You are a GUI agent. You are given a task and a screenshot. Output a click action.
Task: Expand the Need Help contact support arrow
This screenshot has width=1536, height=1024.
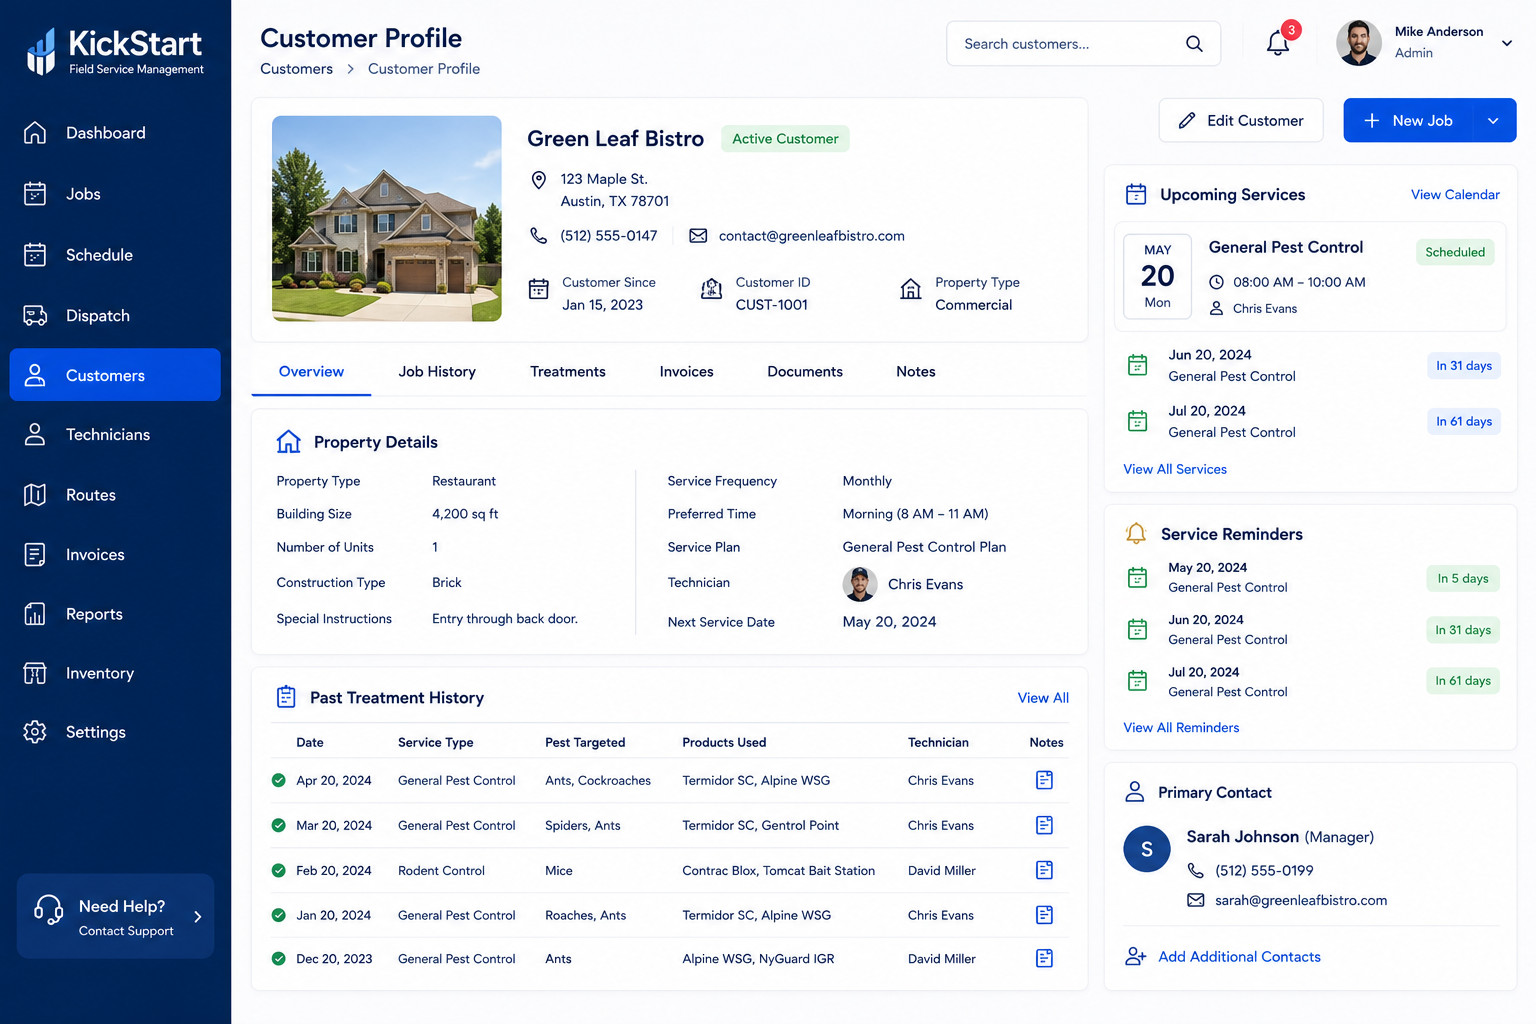[x=198, y=917]
